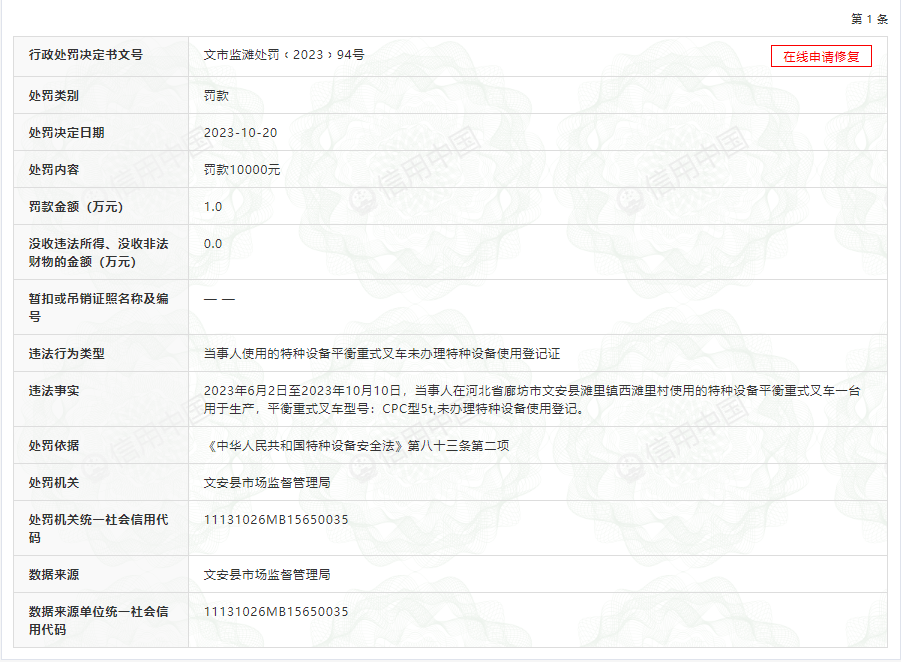
Task: Click the 没收违法所得 label cell
Action: coord(99,252)
